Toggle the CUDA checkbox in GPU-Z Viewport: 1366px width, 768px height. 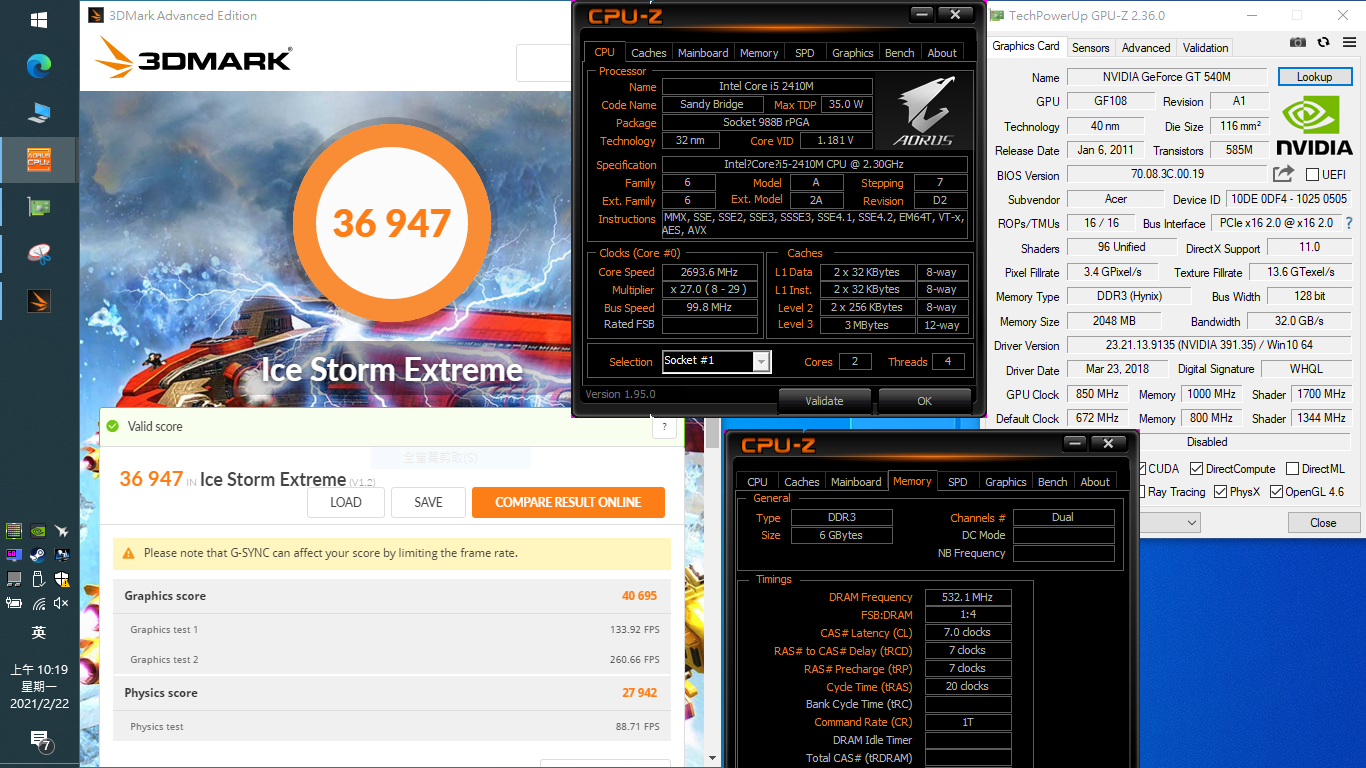tap(1141, 468)
